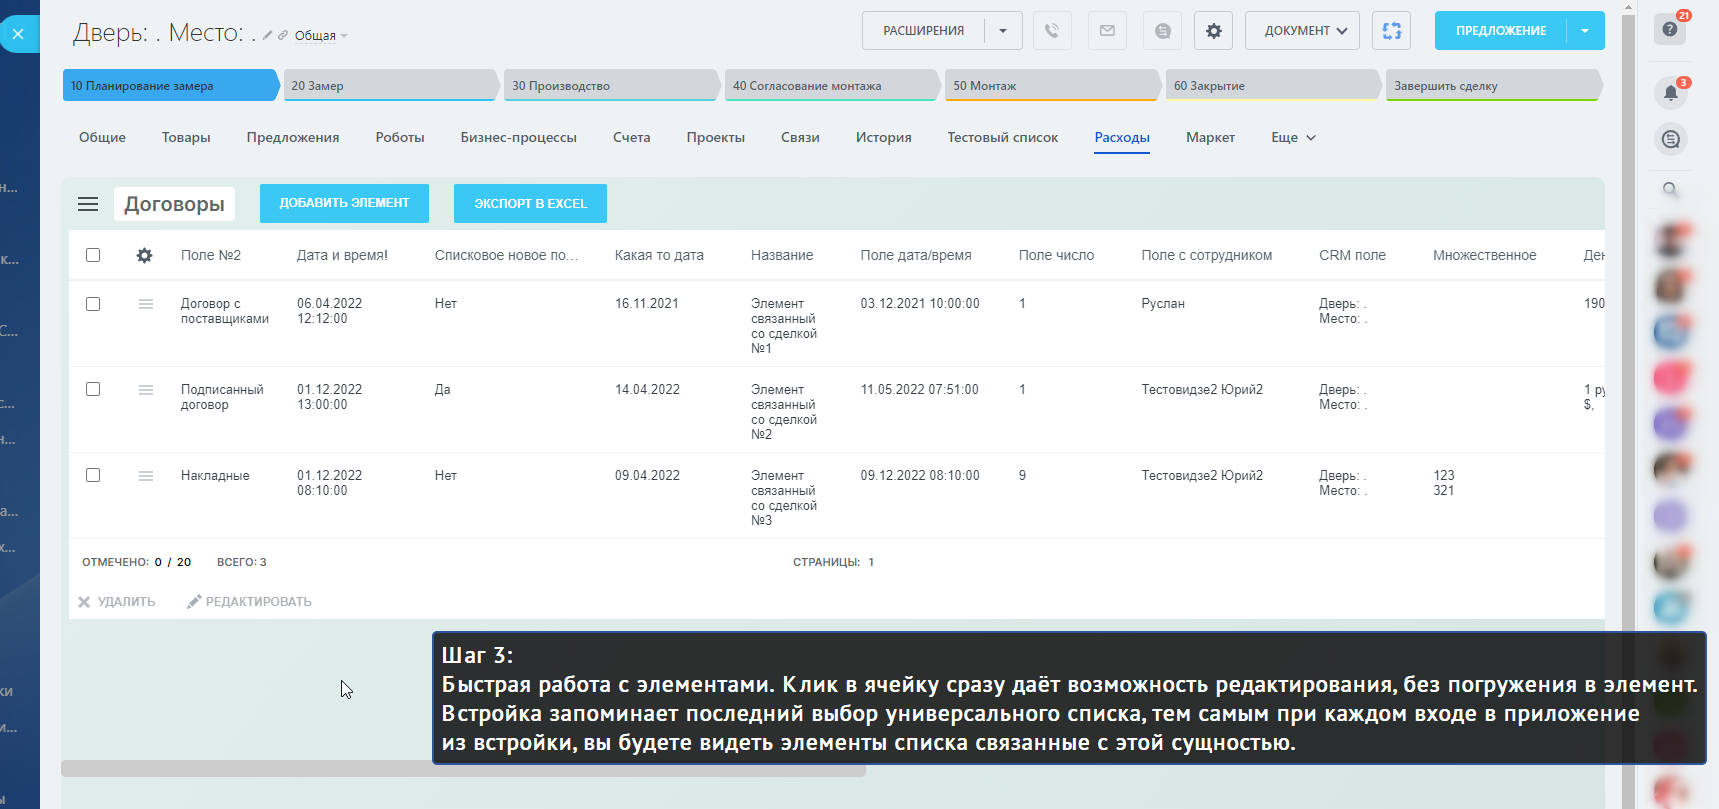Open the Договоры hamburger menu
Screen dimensions: 1719x809
88,204
